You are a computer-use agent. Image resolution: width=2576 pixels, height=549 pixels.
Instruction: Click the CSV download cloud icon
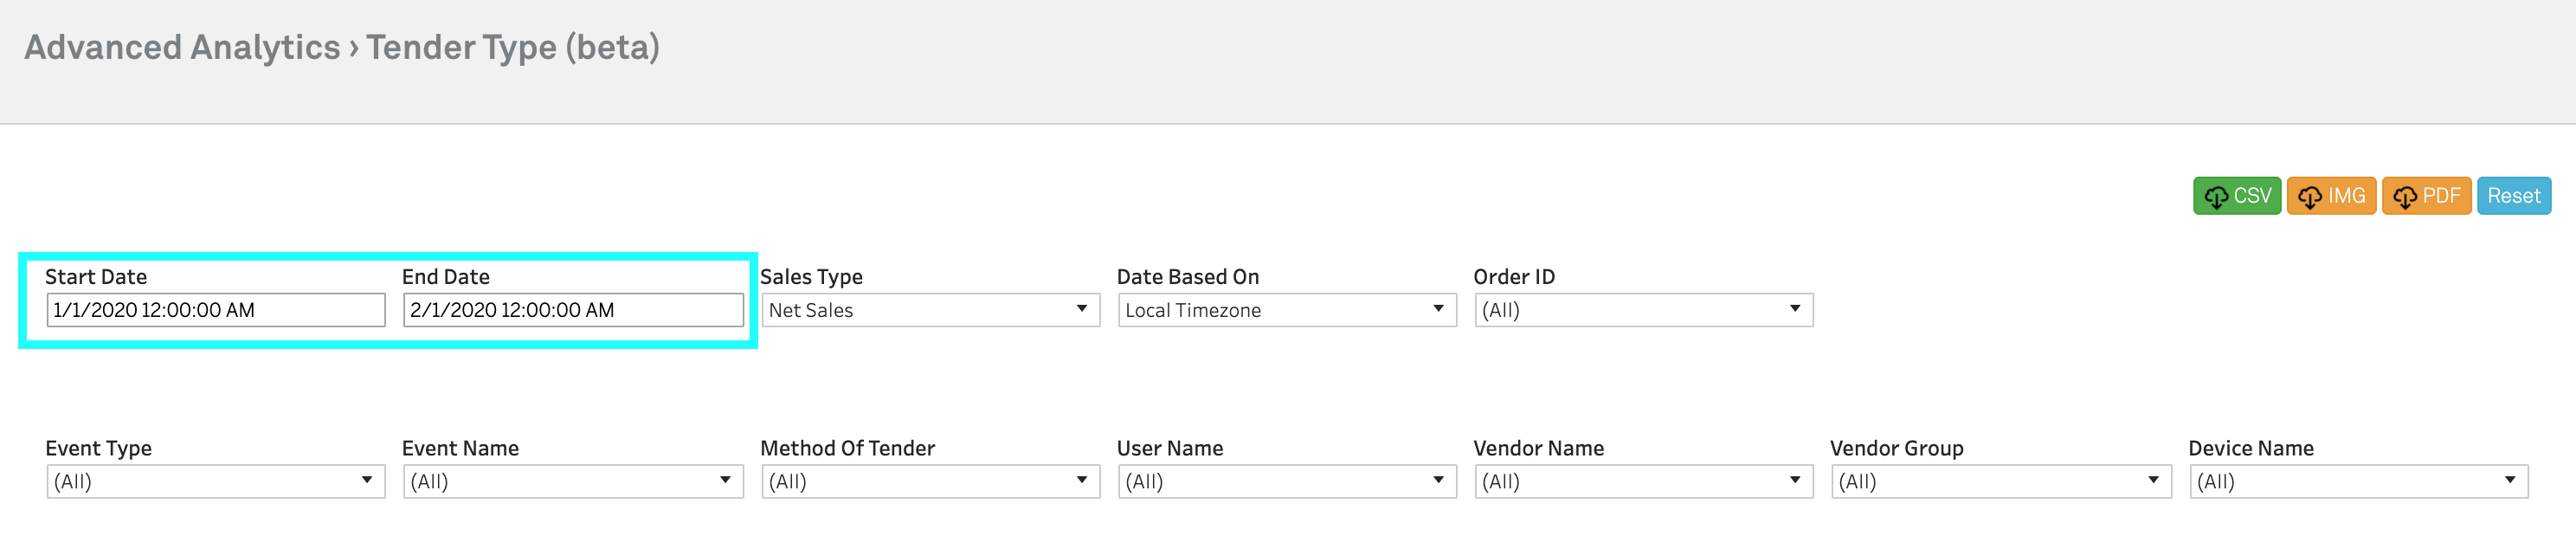[x=2216, y=197]
